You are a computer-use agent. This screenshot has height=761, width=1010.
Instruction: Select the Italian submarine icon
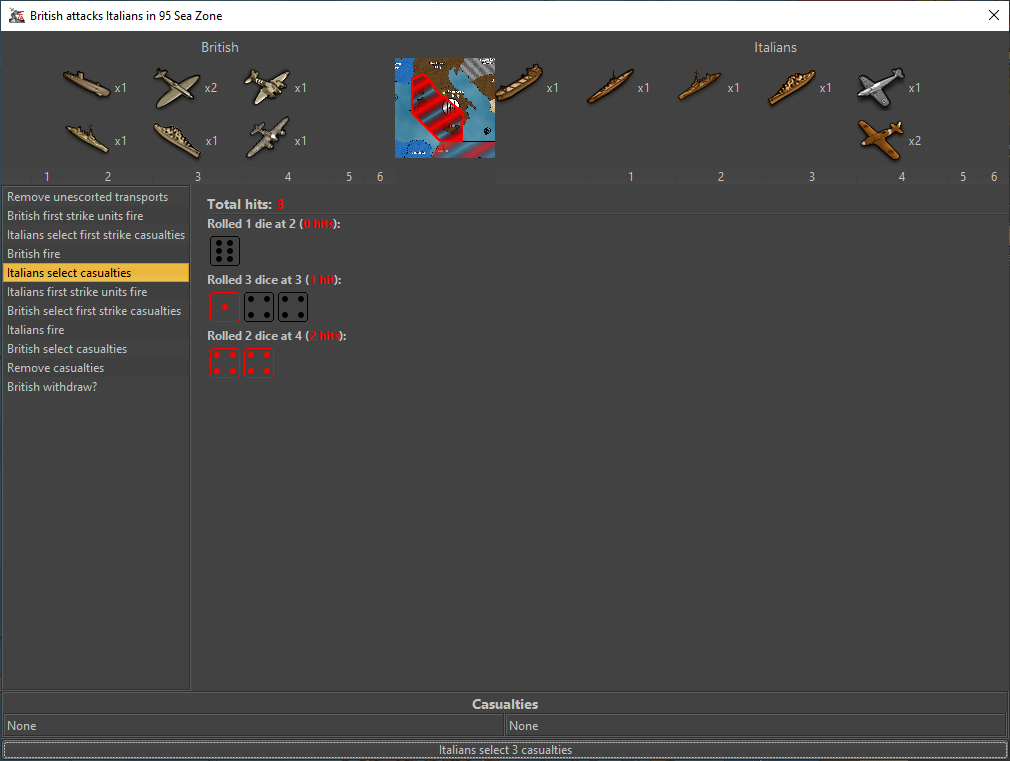click(611, 86)
